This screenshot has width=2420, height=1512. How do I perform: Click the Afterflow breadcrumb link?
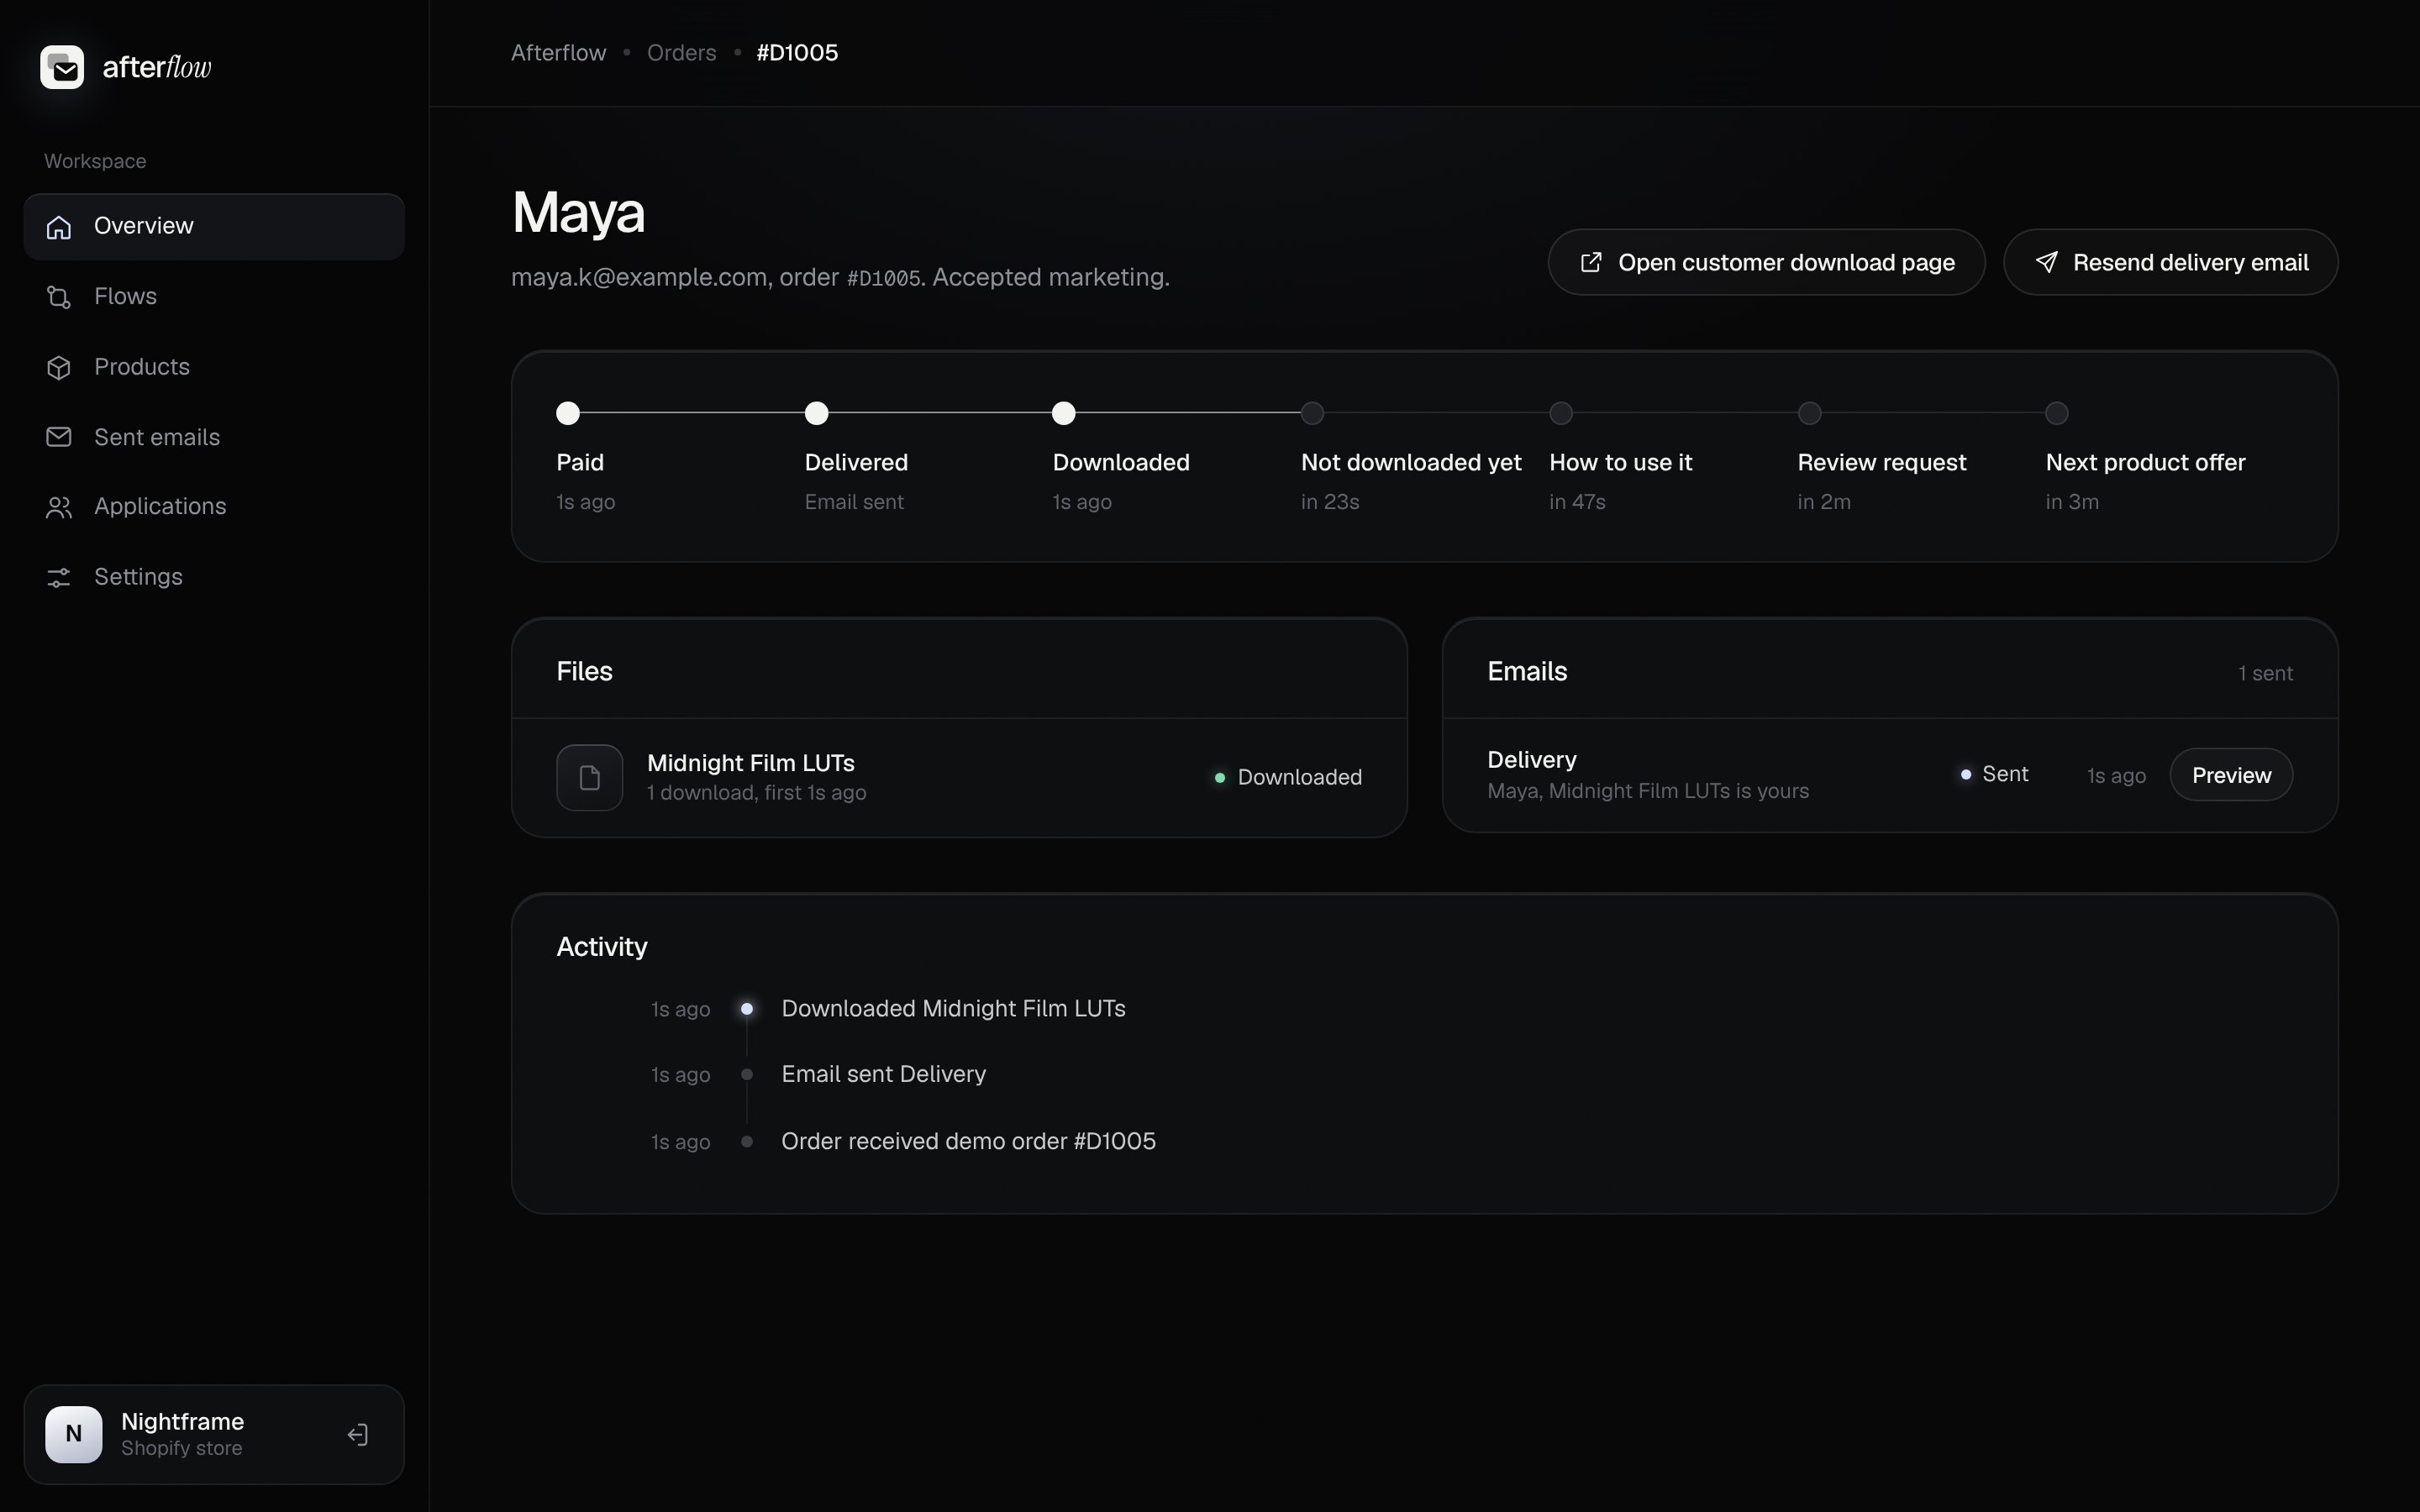[x=558, y=53]
